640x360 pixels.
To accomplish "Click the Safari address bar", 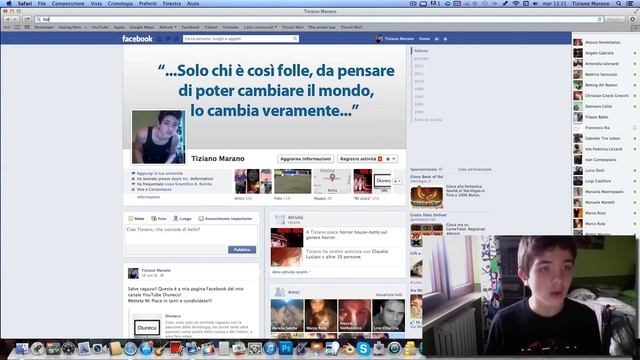I will tap(320, 19).
